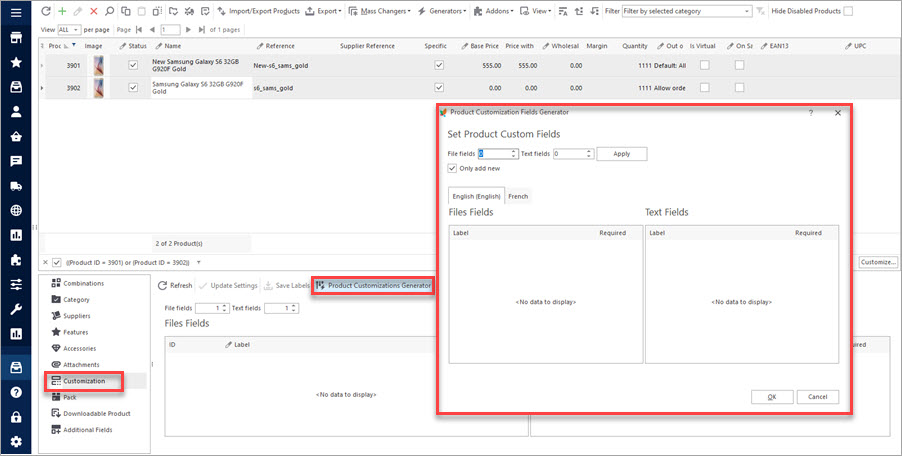902x456 pixels.
Task: Expand the Addons dropdown
Action: pyautogui.click(x=494, y=11)
